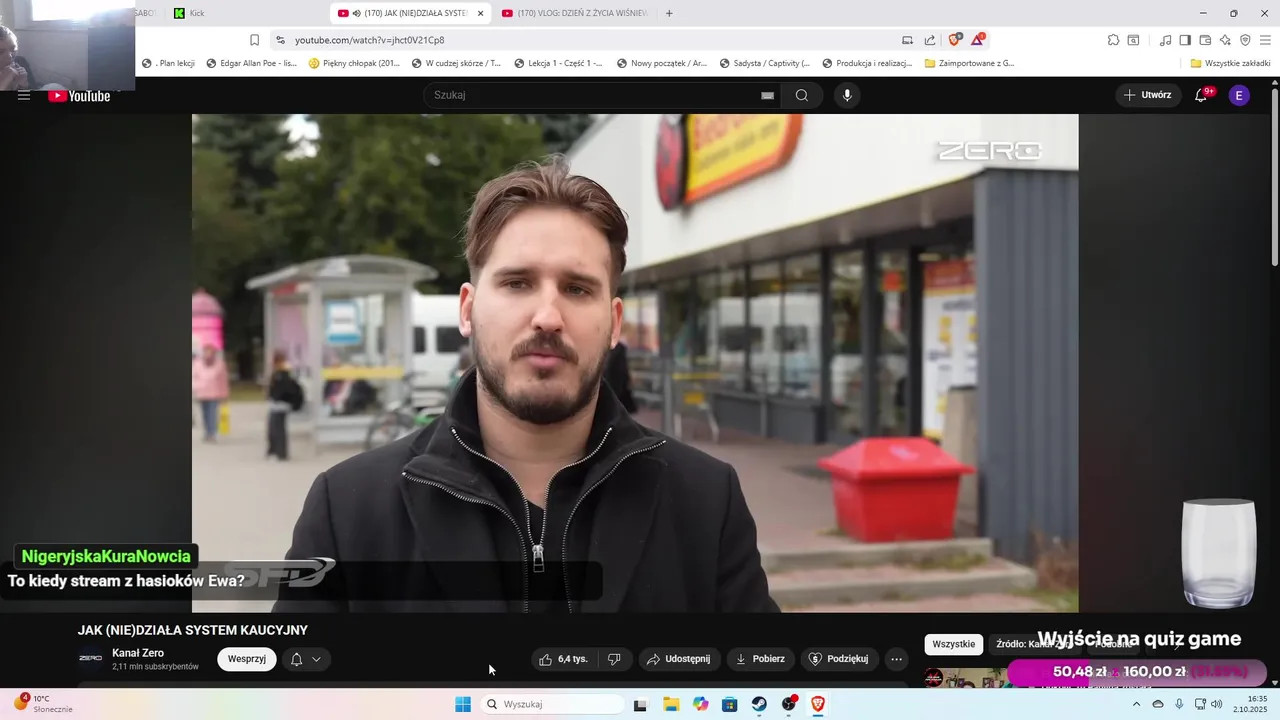Bookmark this page icon in address bar
Screen dimensions: 1280x720
(x=254, y=40)
